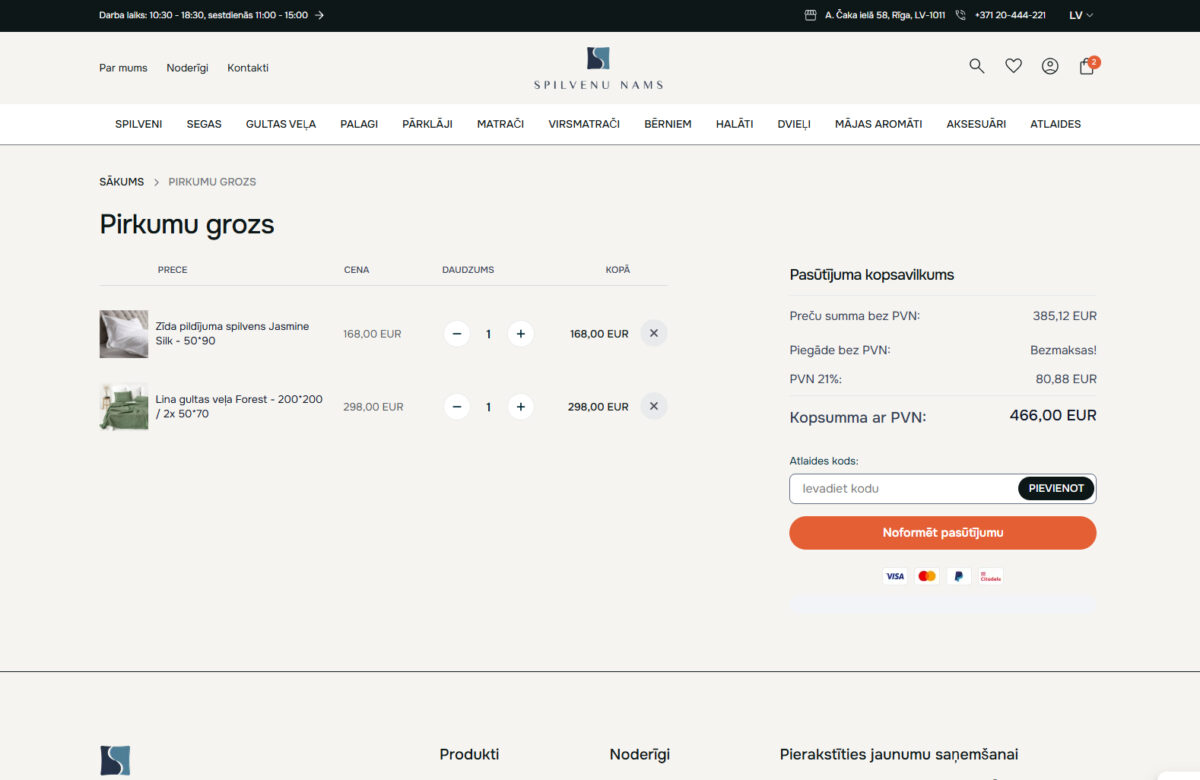Open the ATLAIDES menu item
1200x780 pixels.
1055,124
